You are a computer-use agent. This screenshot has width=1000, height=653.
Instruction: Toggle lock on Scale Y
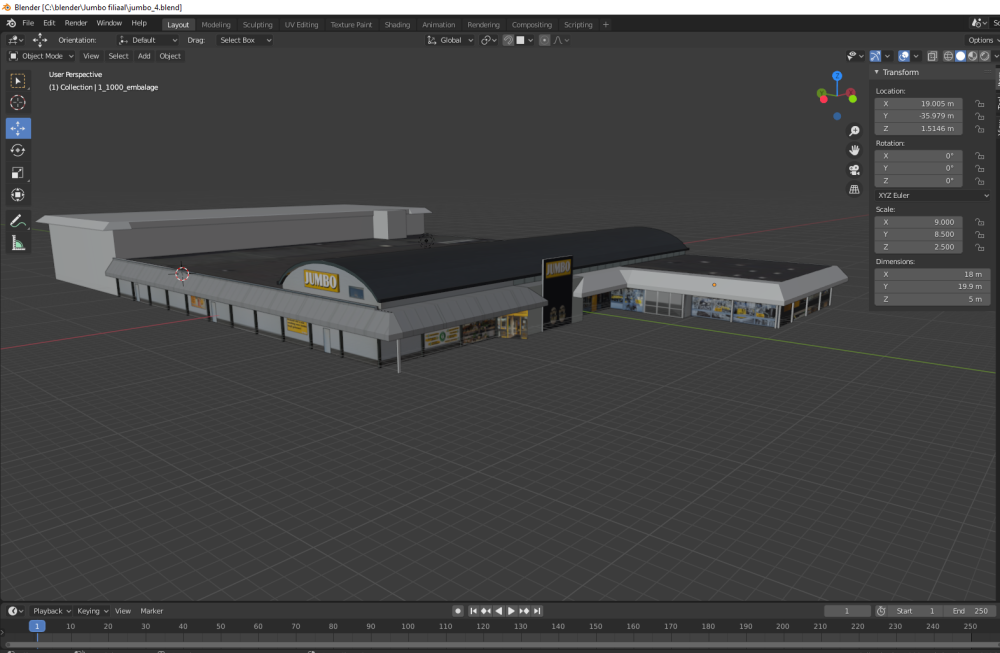(x=980, y=235)
